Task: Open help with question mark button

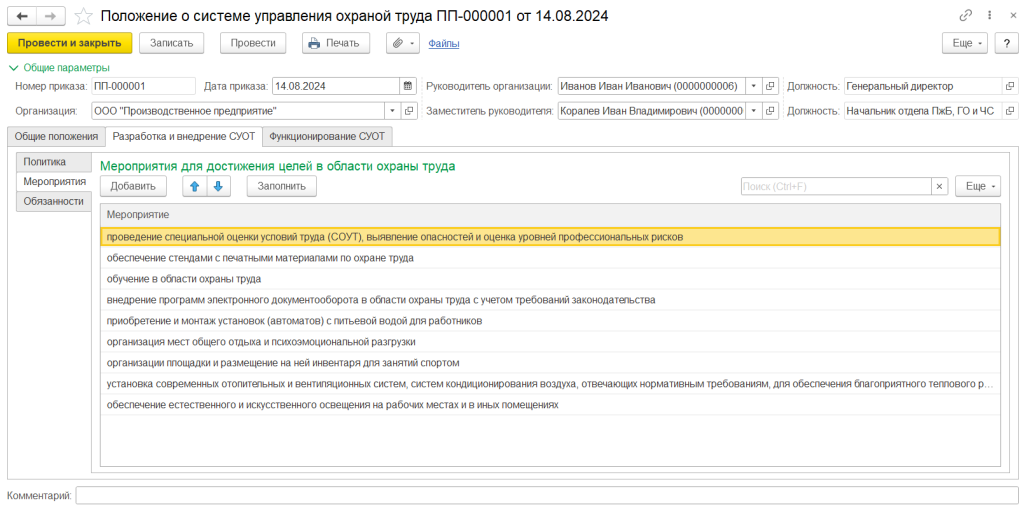Action: point(1006,43)
